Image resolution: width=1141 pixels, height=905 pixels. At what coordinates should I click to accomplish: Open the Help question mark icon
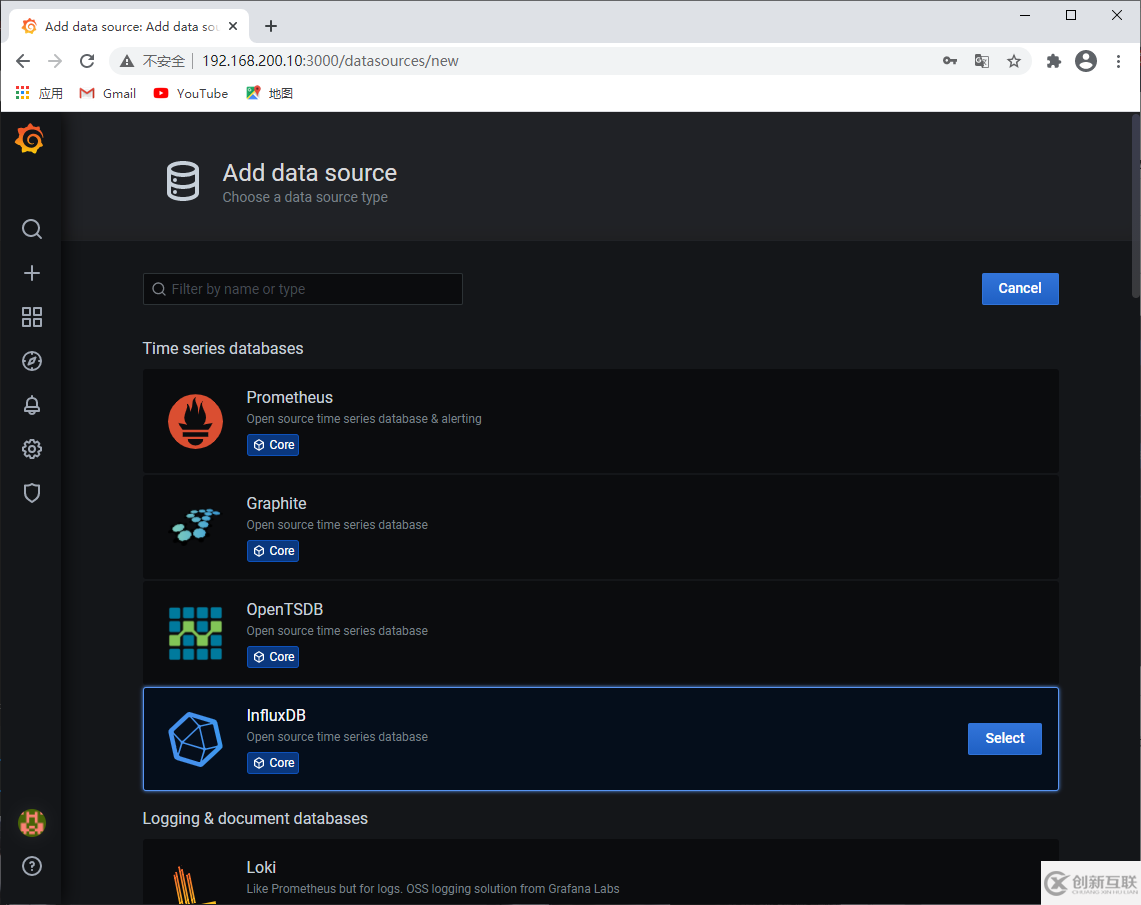pyautogui.click(x=31, y=866)
